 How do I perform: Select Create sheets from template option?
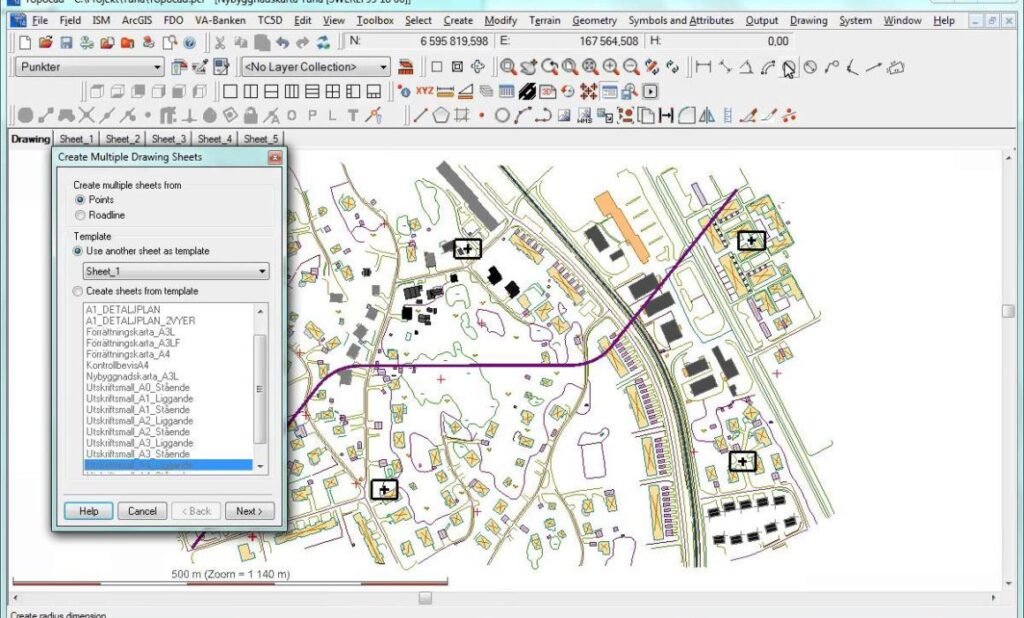point(78,291)
